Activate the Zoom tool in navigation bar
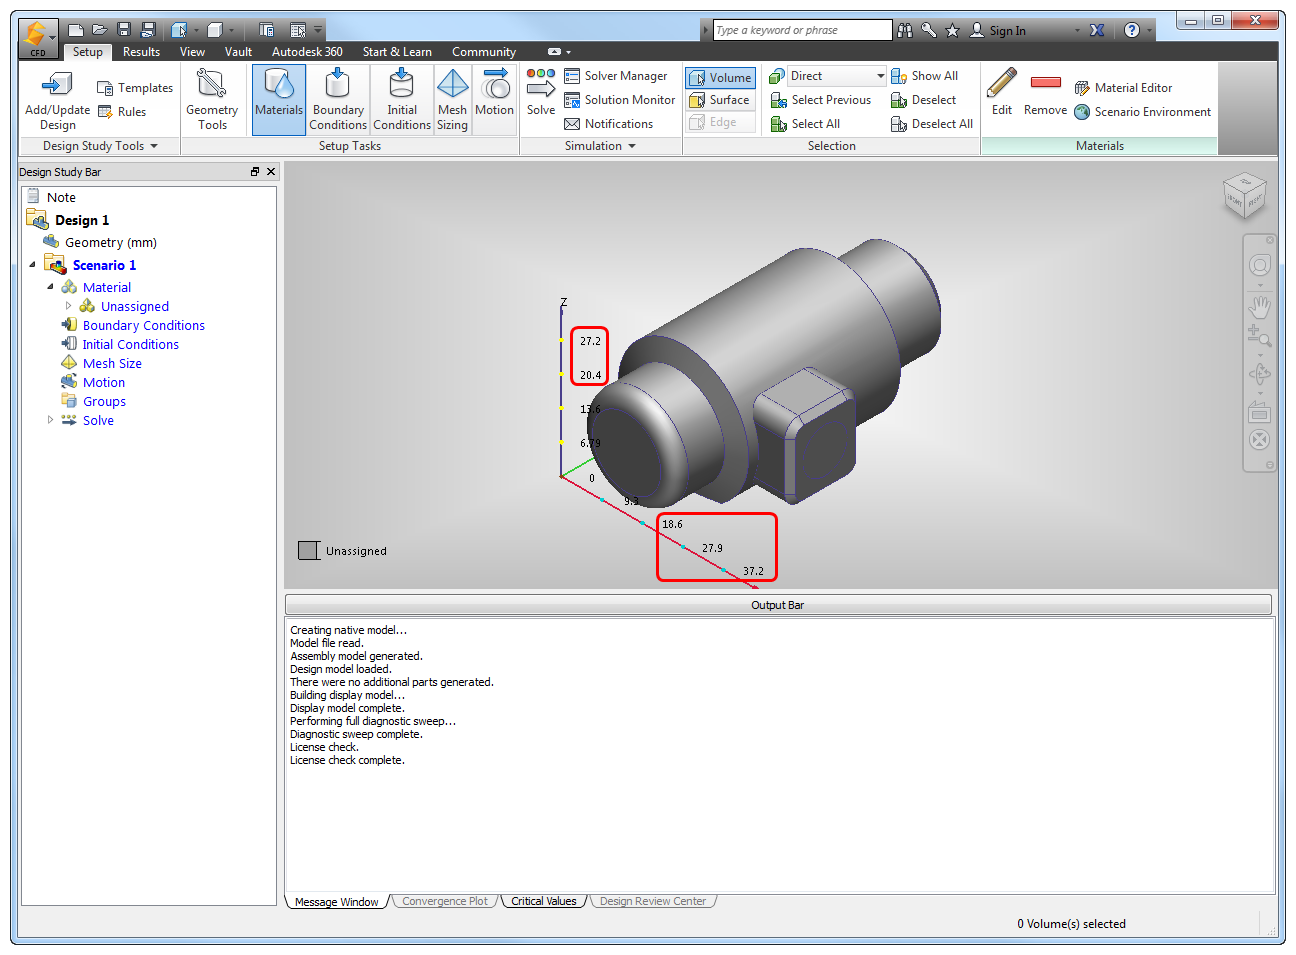Image resolution: width=1296 pixels, height=955 pixels. pyautogui.click(x=1260, y=336)
